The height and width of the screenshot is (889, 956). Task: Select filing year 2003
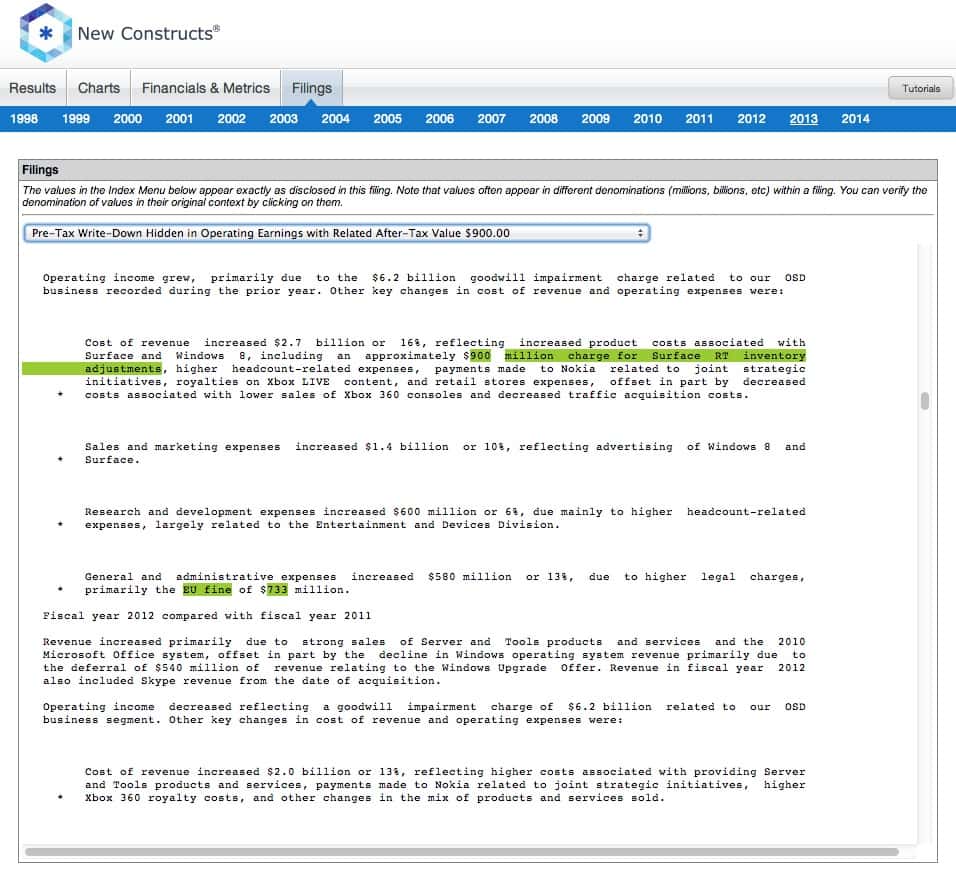coord(284,119)
